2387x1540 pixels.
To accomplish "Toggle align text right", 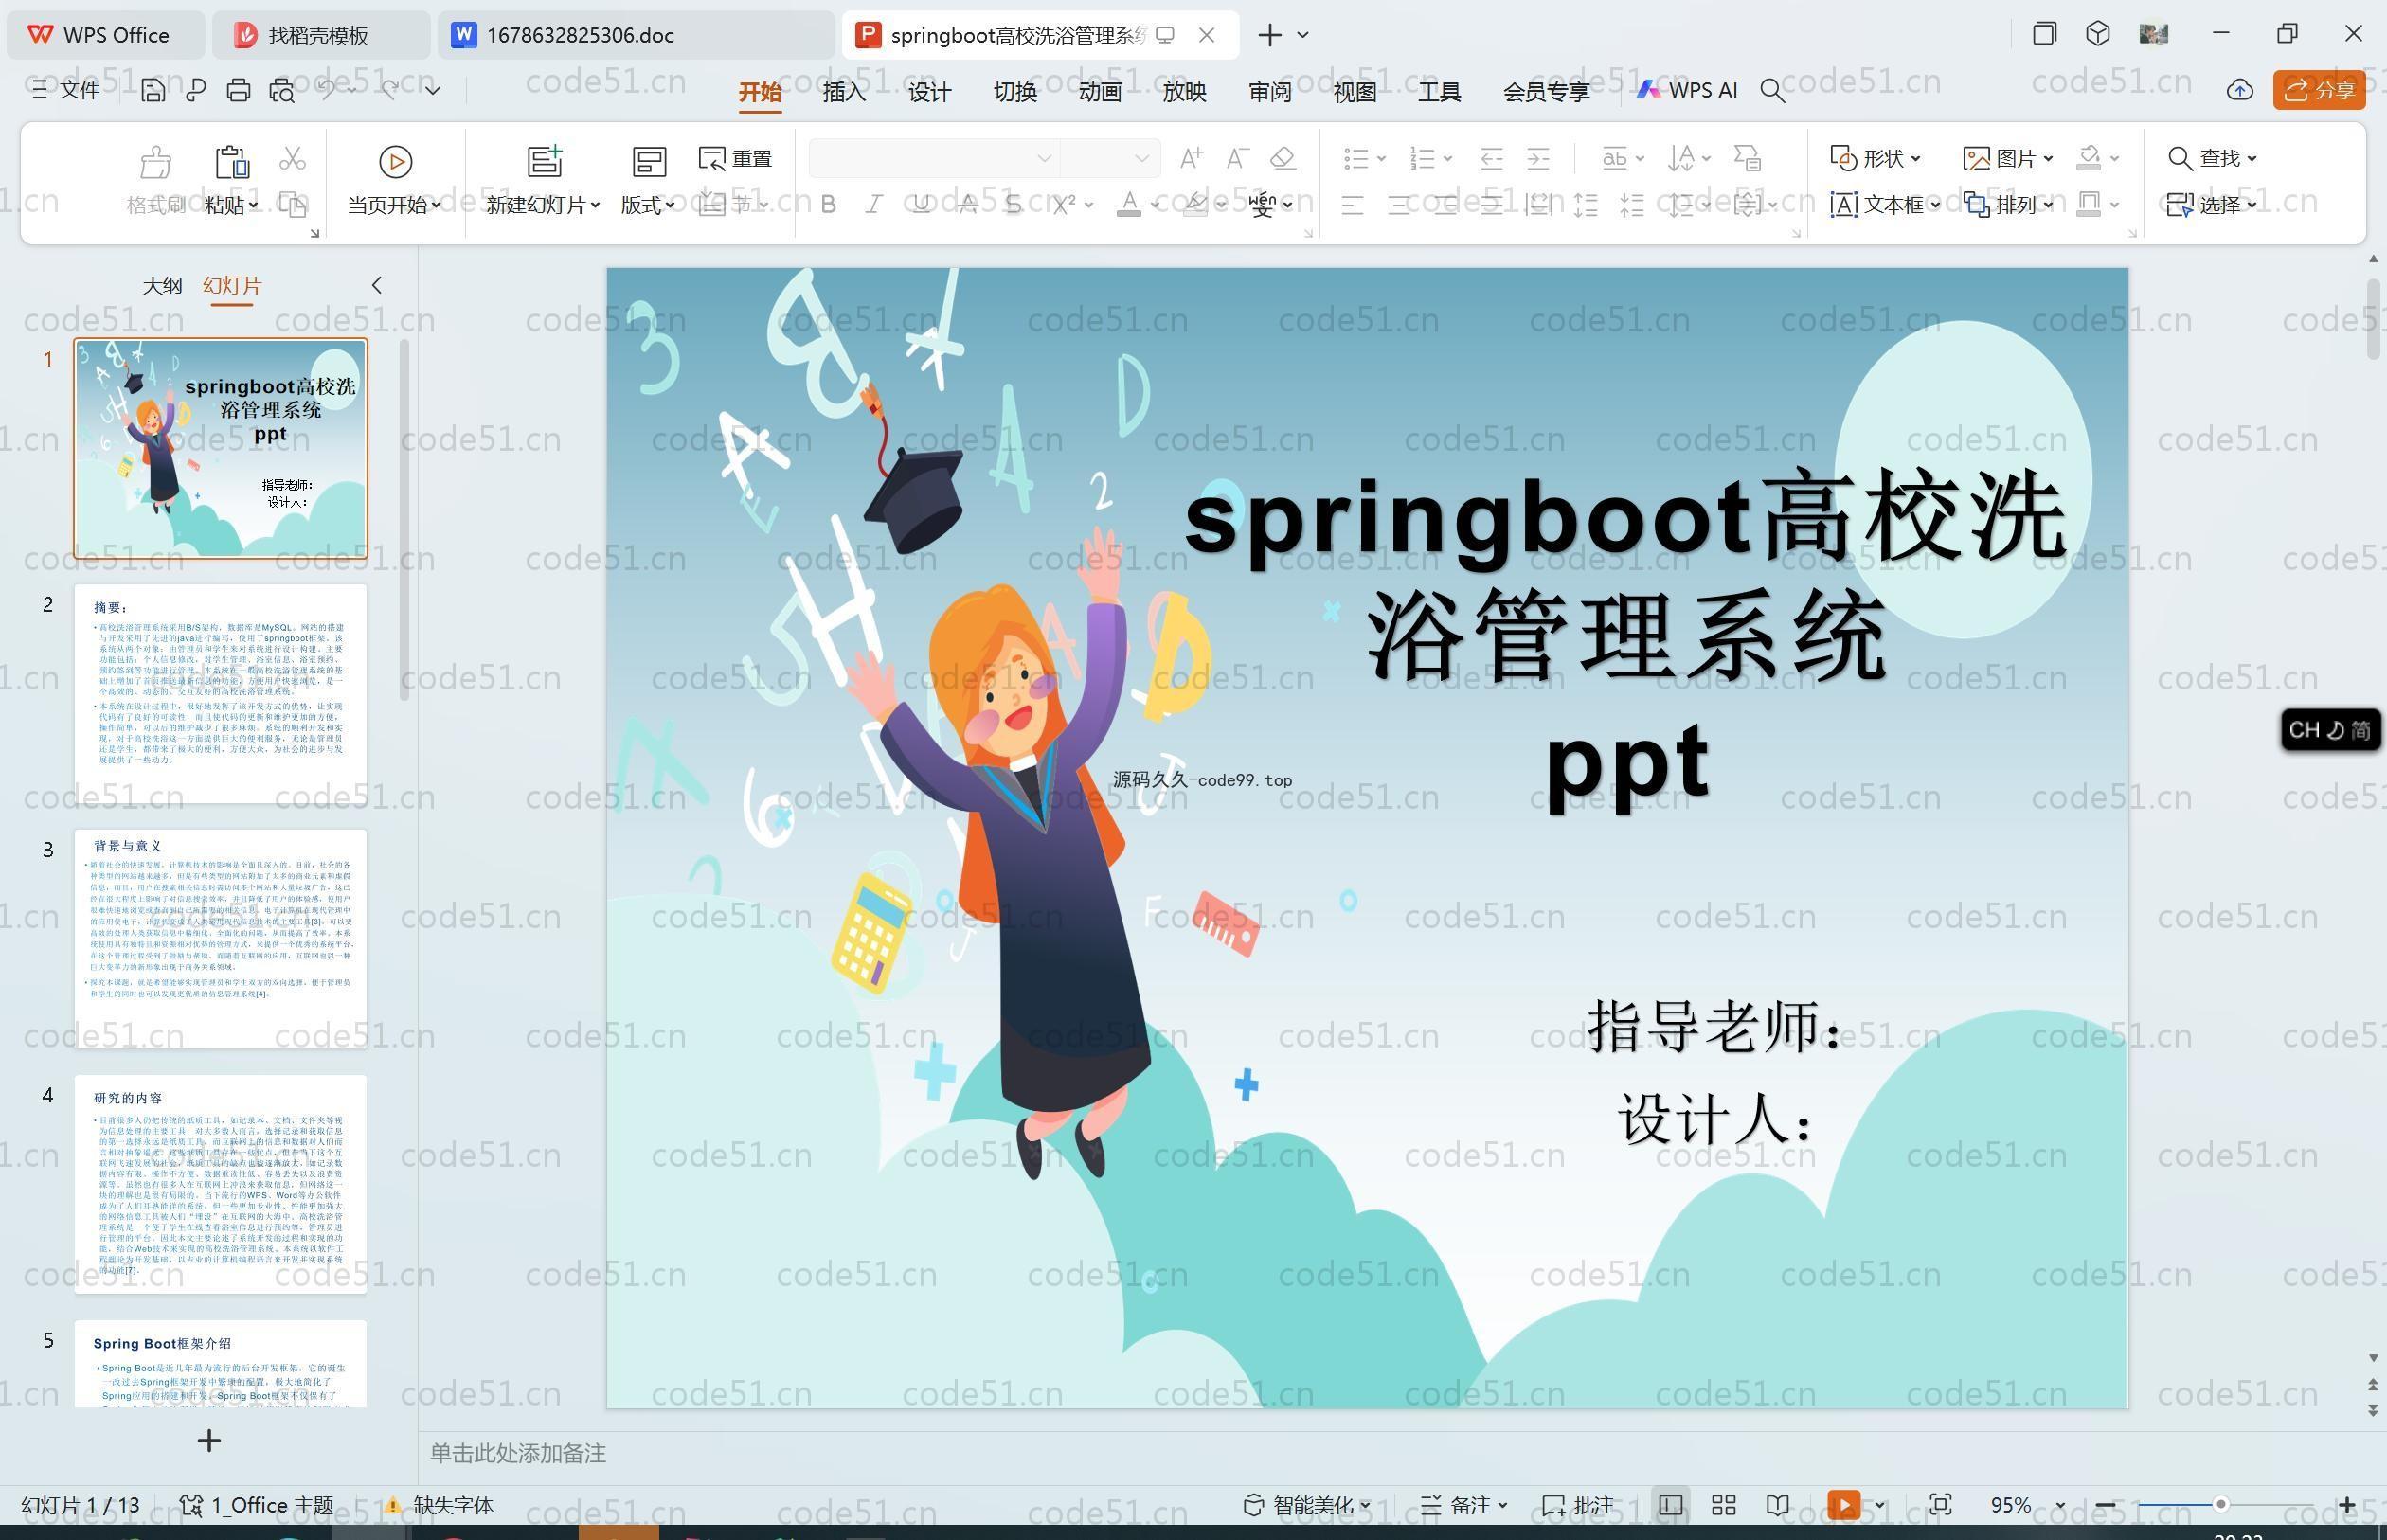I will 1445,206.
